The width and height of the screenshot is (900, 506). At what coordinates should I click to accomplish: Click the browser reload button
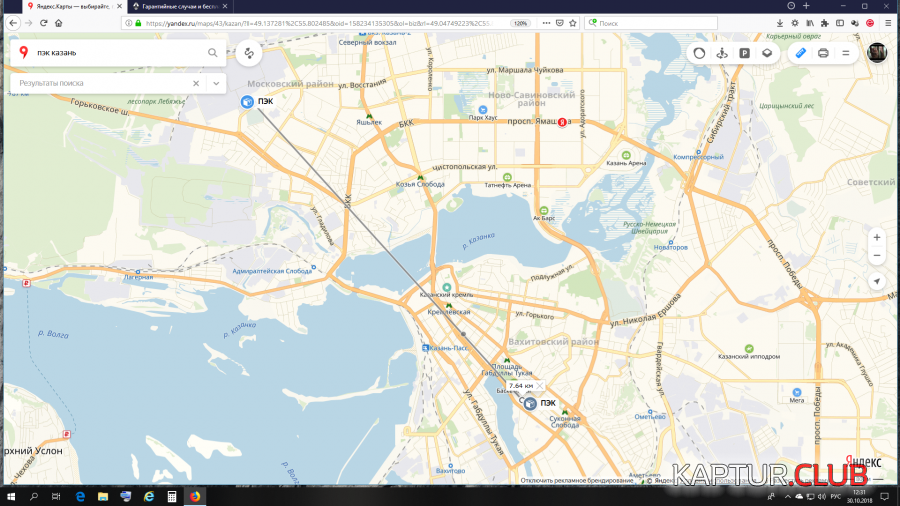pyautogui.click(x=44, y=23)
